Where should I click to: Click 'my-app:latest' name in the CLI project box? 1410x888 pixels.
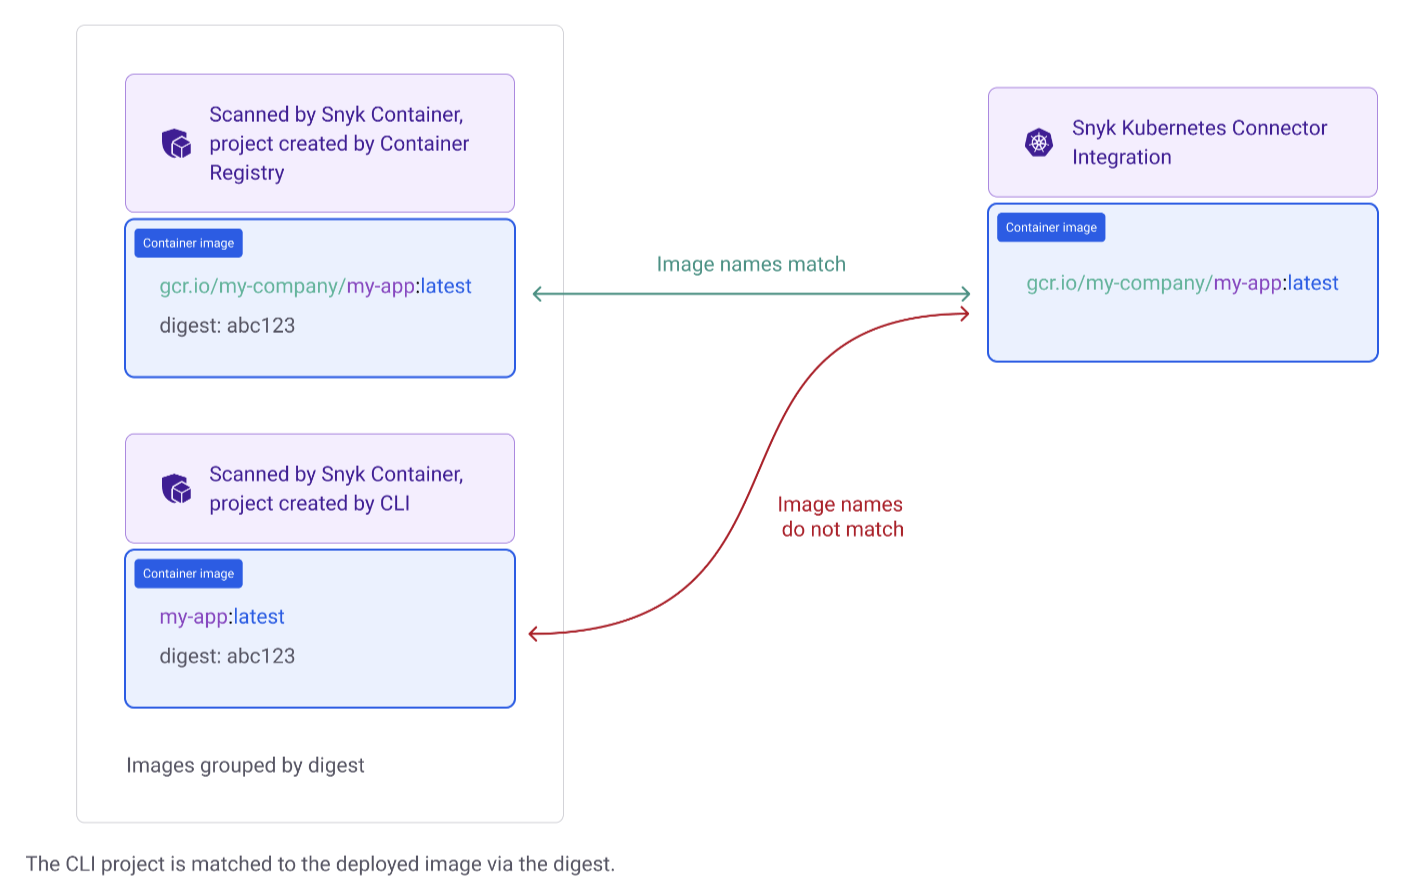(222, 617)
